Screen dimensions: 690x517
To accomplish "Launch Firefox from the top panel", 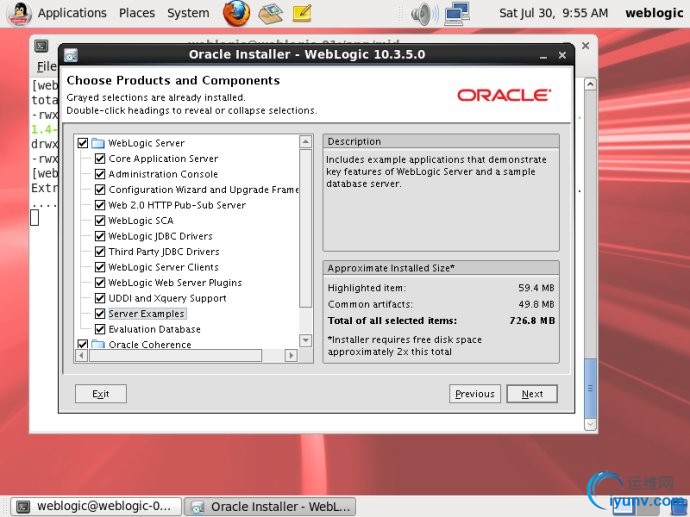I will tap(236, 13).
